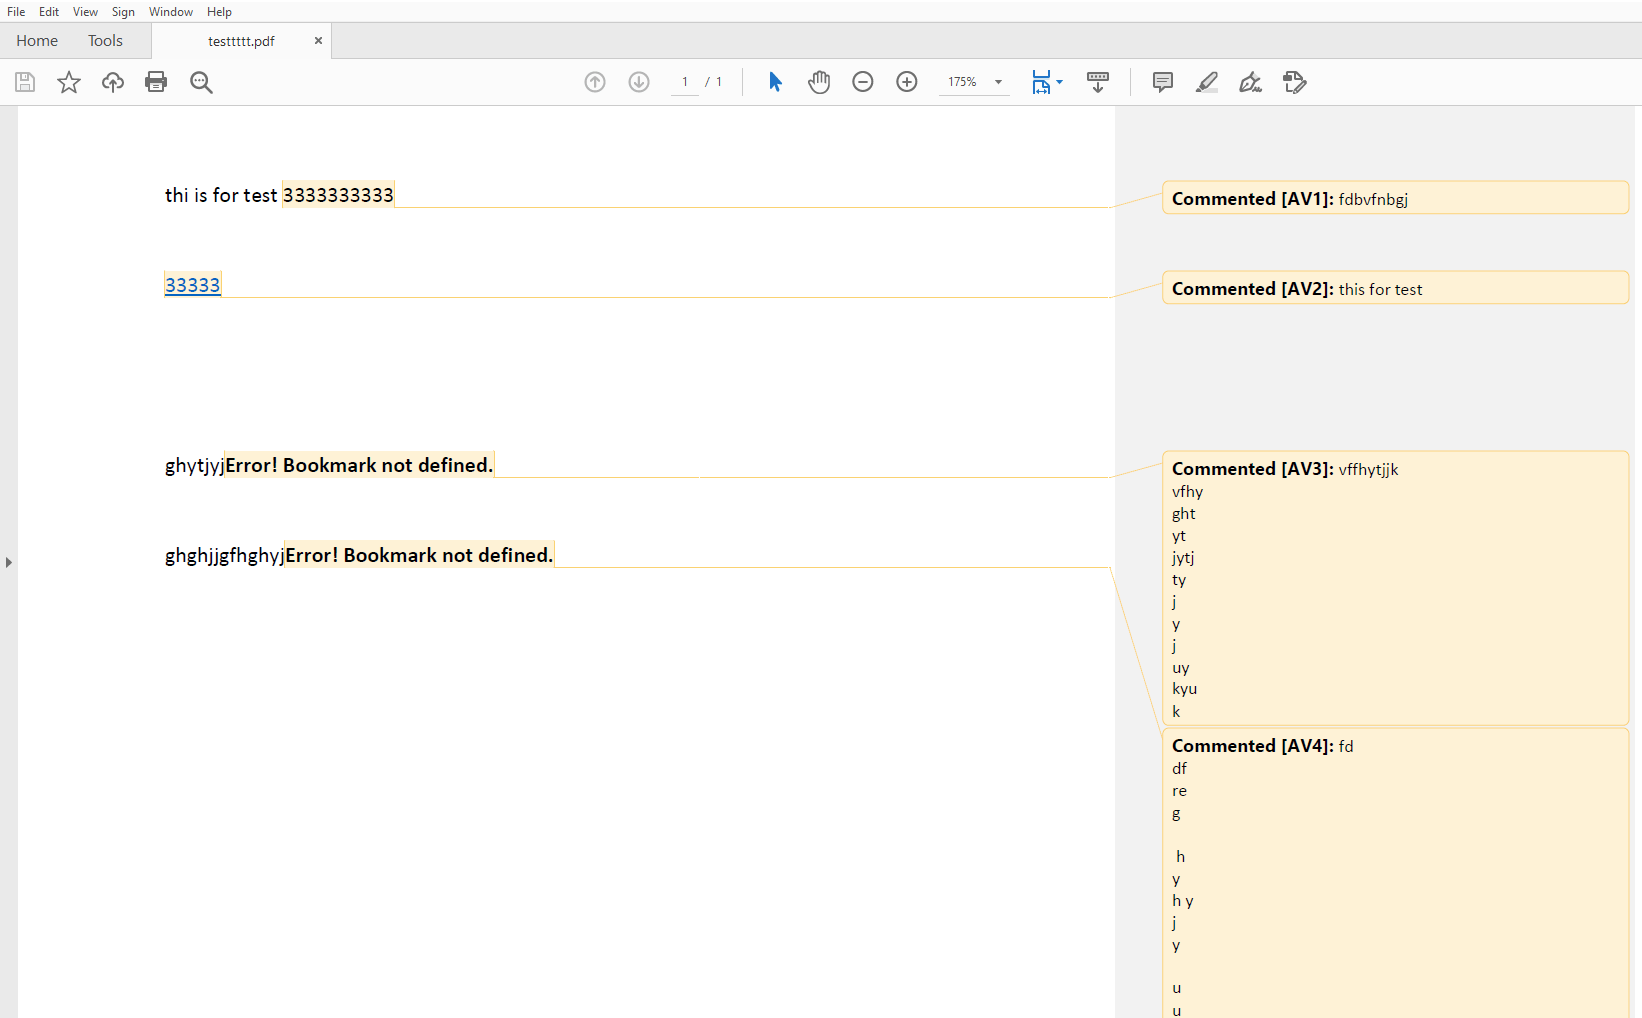Open the Sign menu
Viewport: 1642px width, 1018px height.
tap(123, 12)
